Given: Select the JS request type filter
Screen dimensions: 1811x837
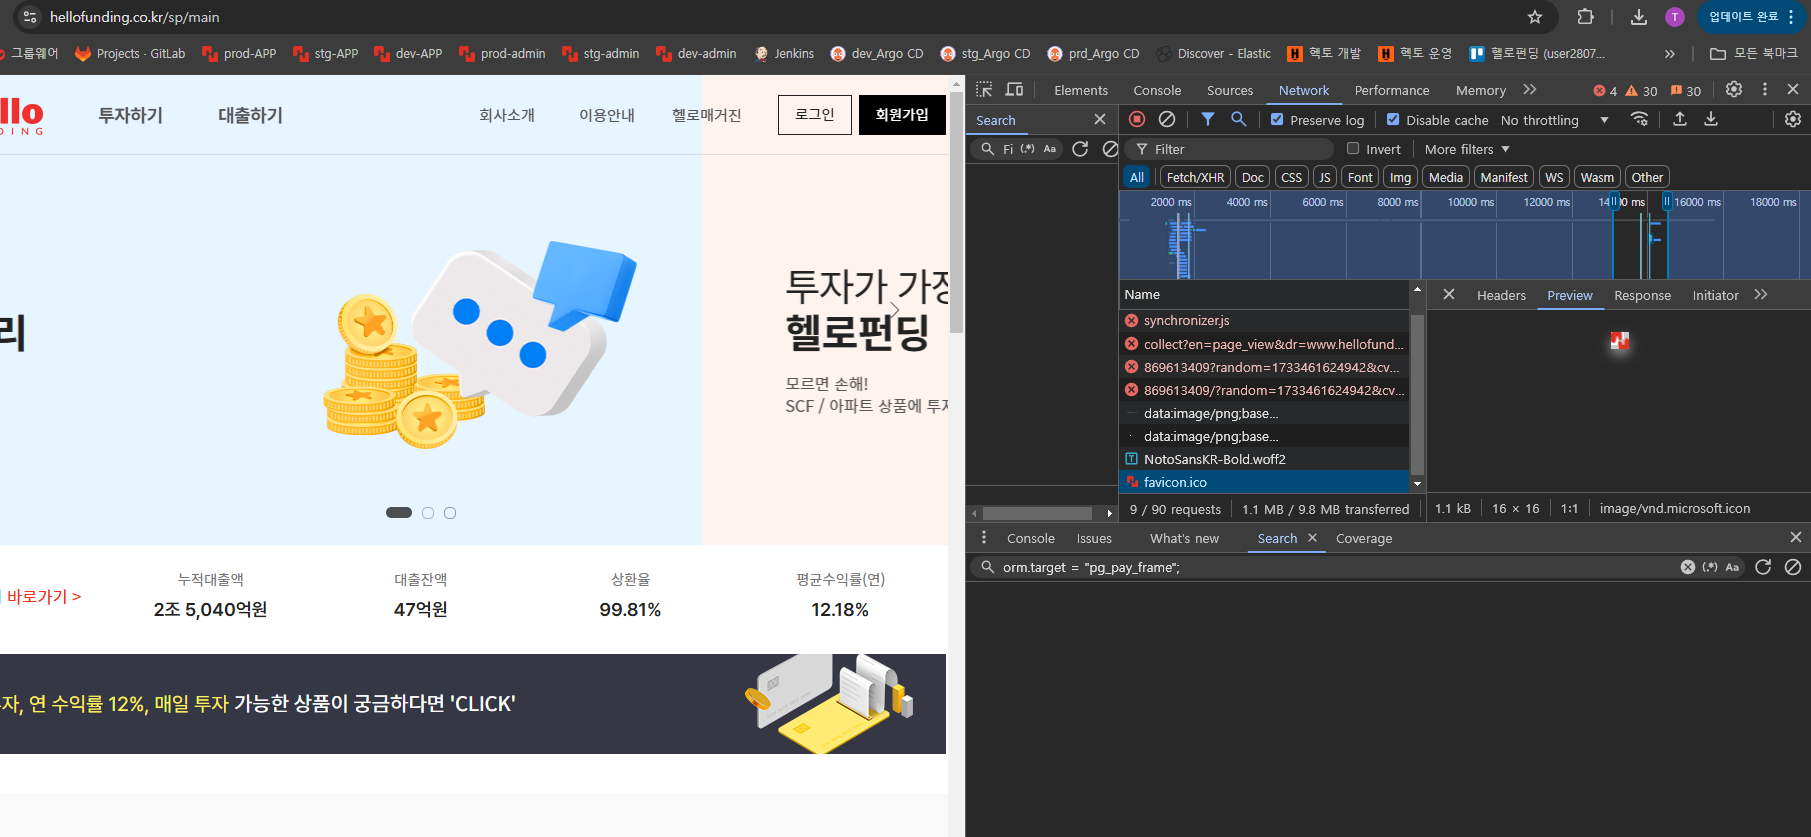Looking at the screenshot, I should pos(1324,177).
